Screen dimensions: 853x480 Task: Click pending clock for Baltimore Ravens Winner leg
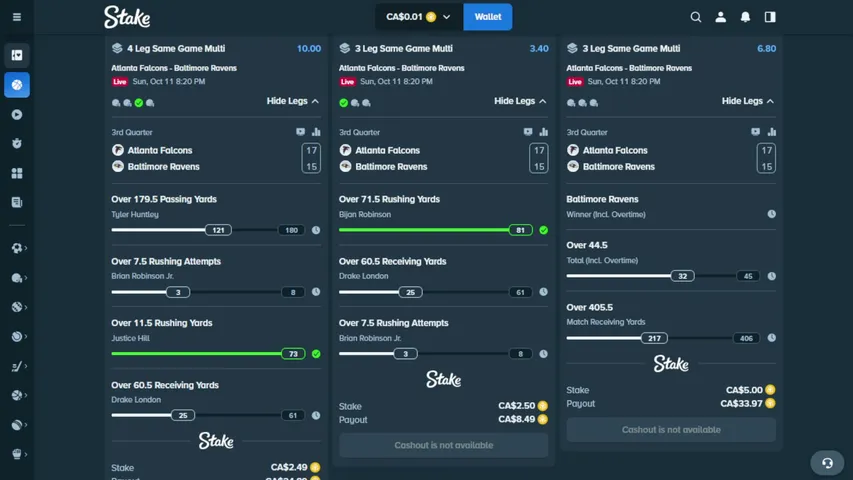click(771, 214)
